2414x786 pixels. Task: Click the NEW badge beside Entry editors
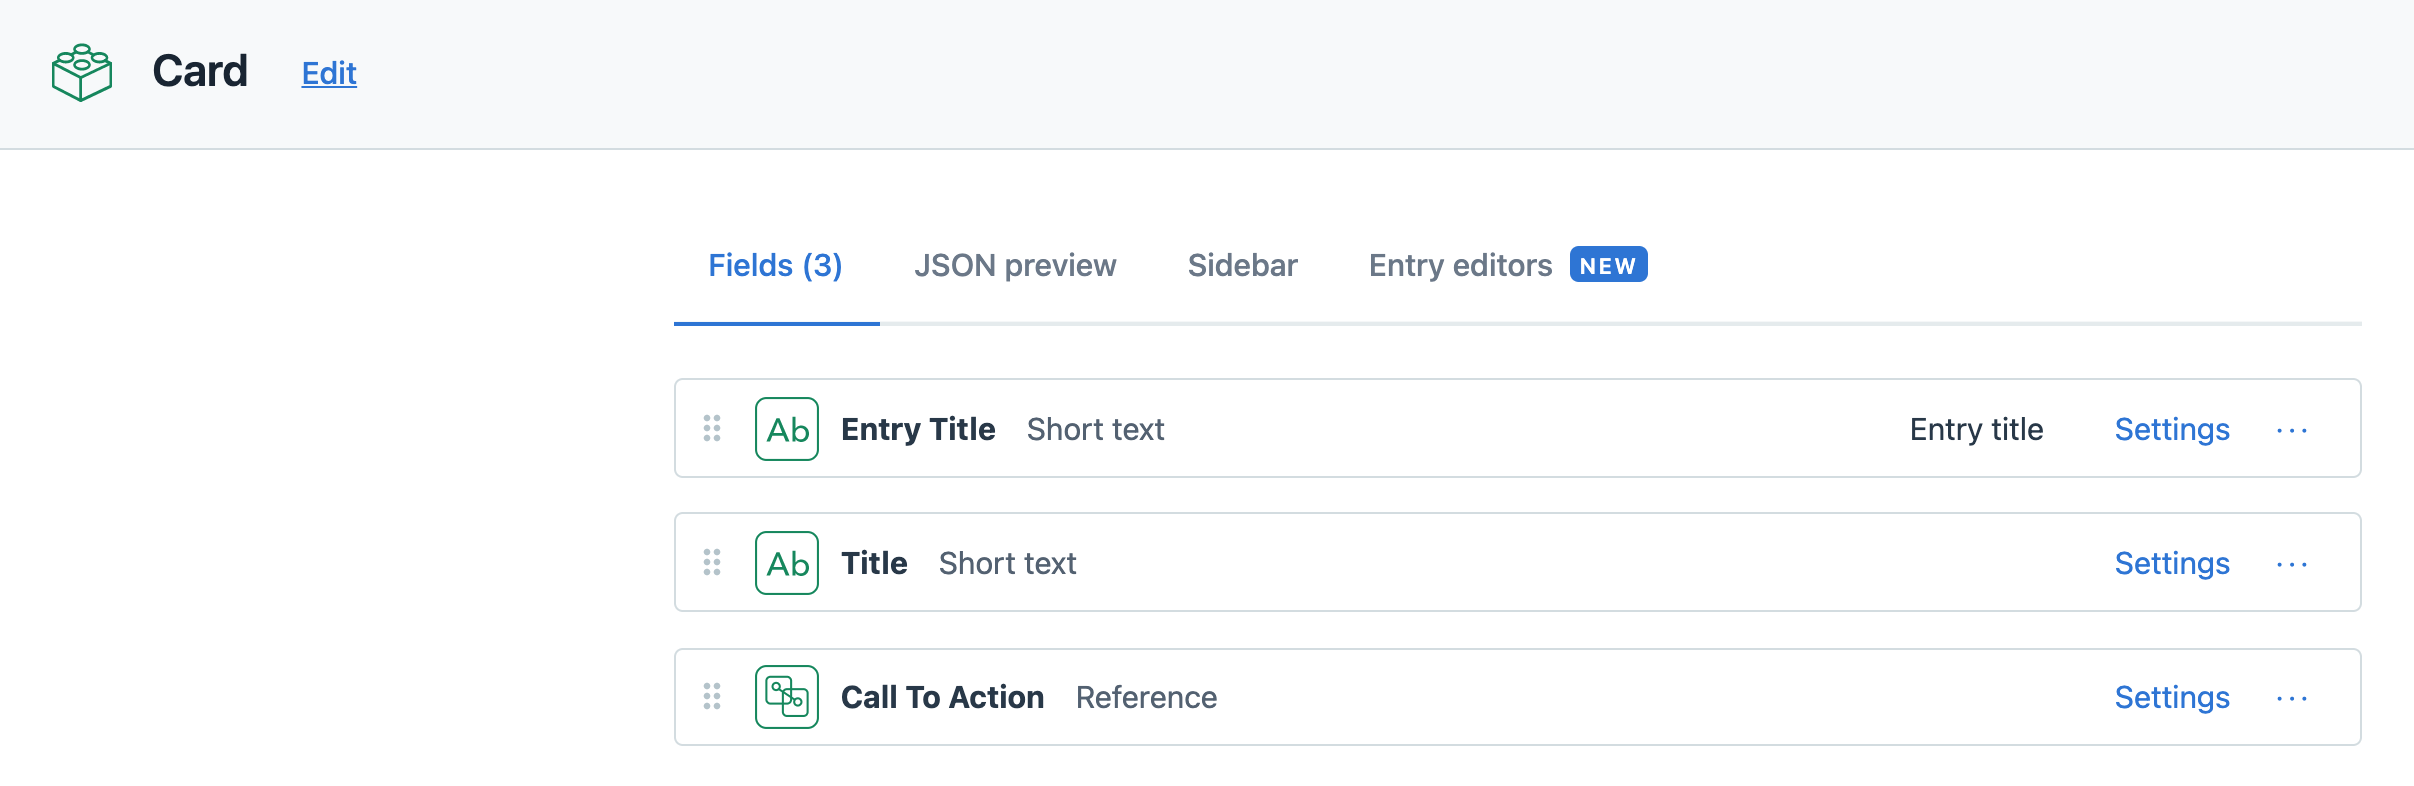(x=1608, y=265)
